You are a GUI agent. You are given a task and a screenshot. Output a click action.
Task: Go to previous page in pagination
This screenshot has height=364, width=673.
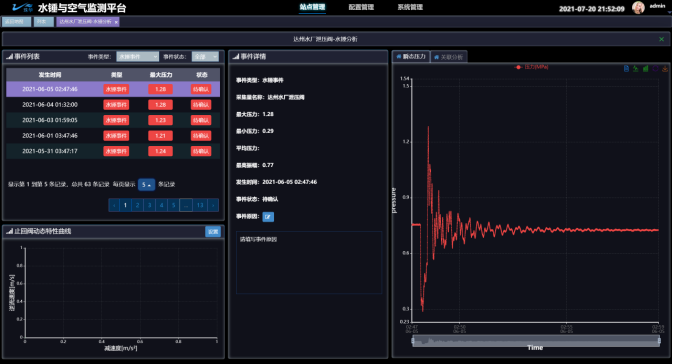pyautogui.click(x=114, y=205)
